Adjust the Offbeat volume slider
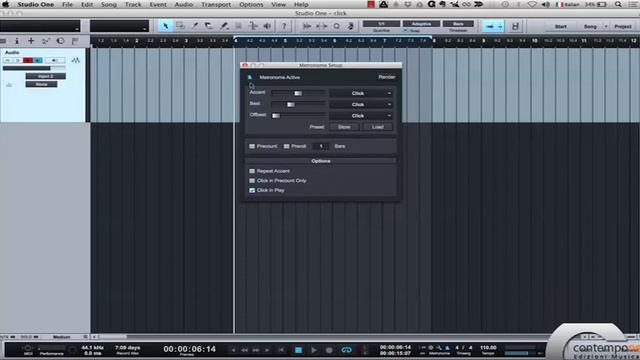 pos(299,116)
